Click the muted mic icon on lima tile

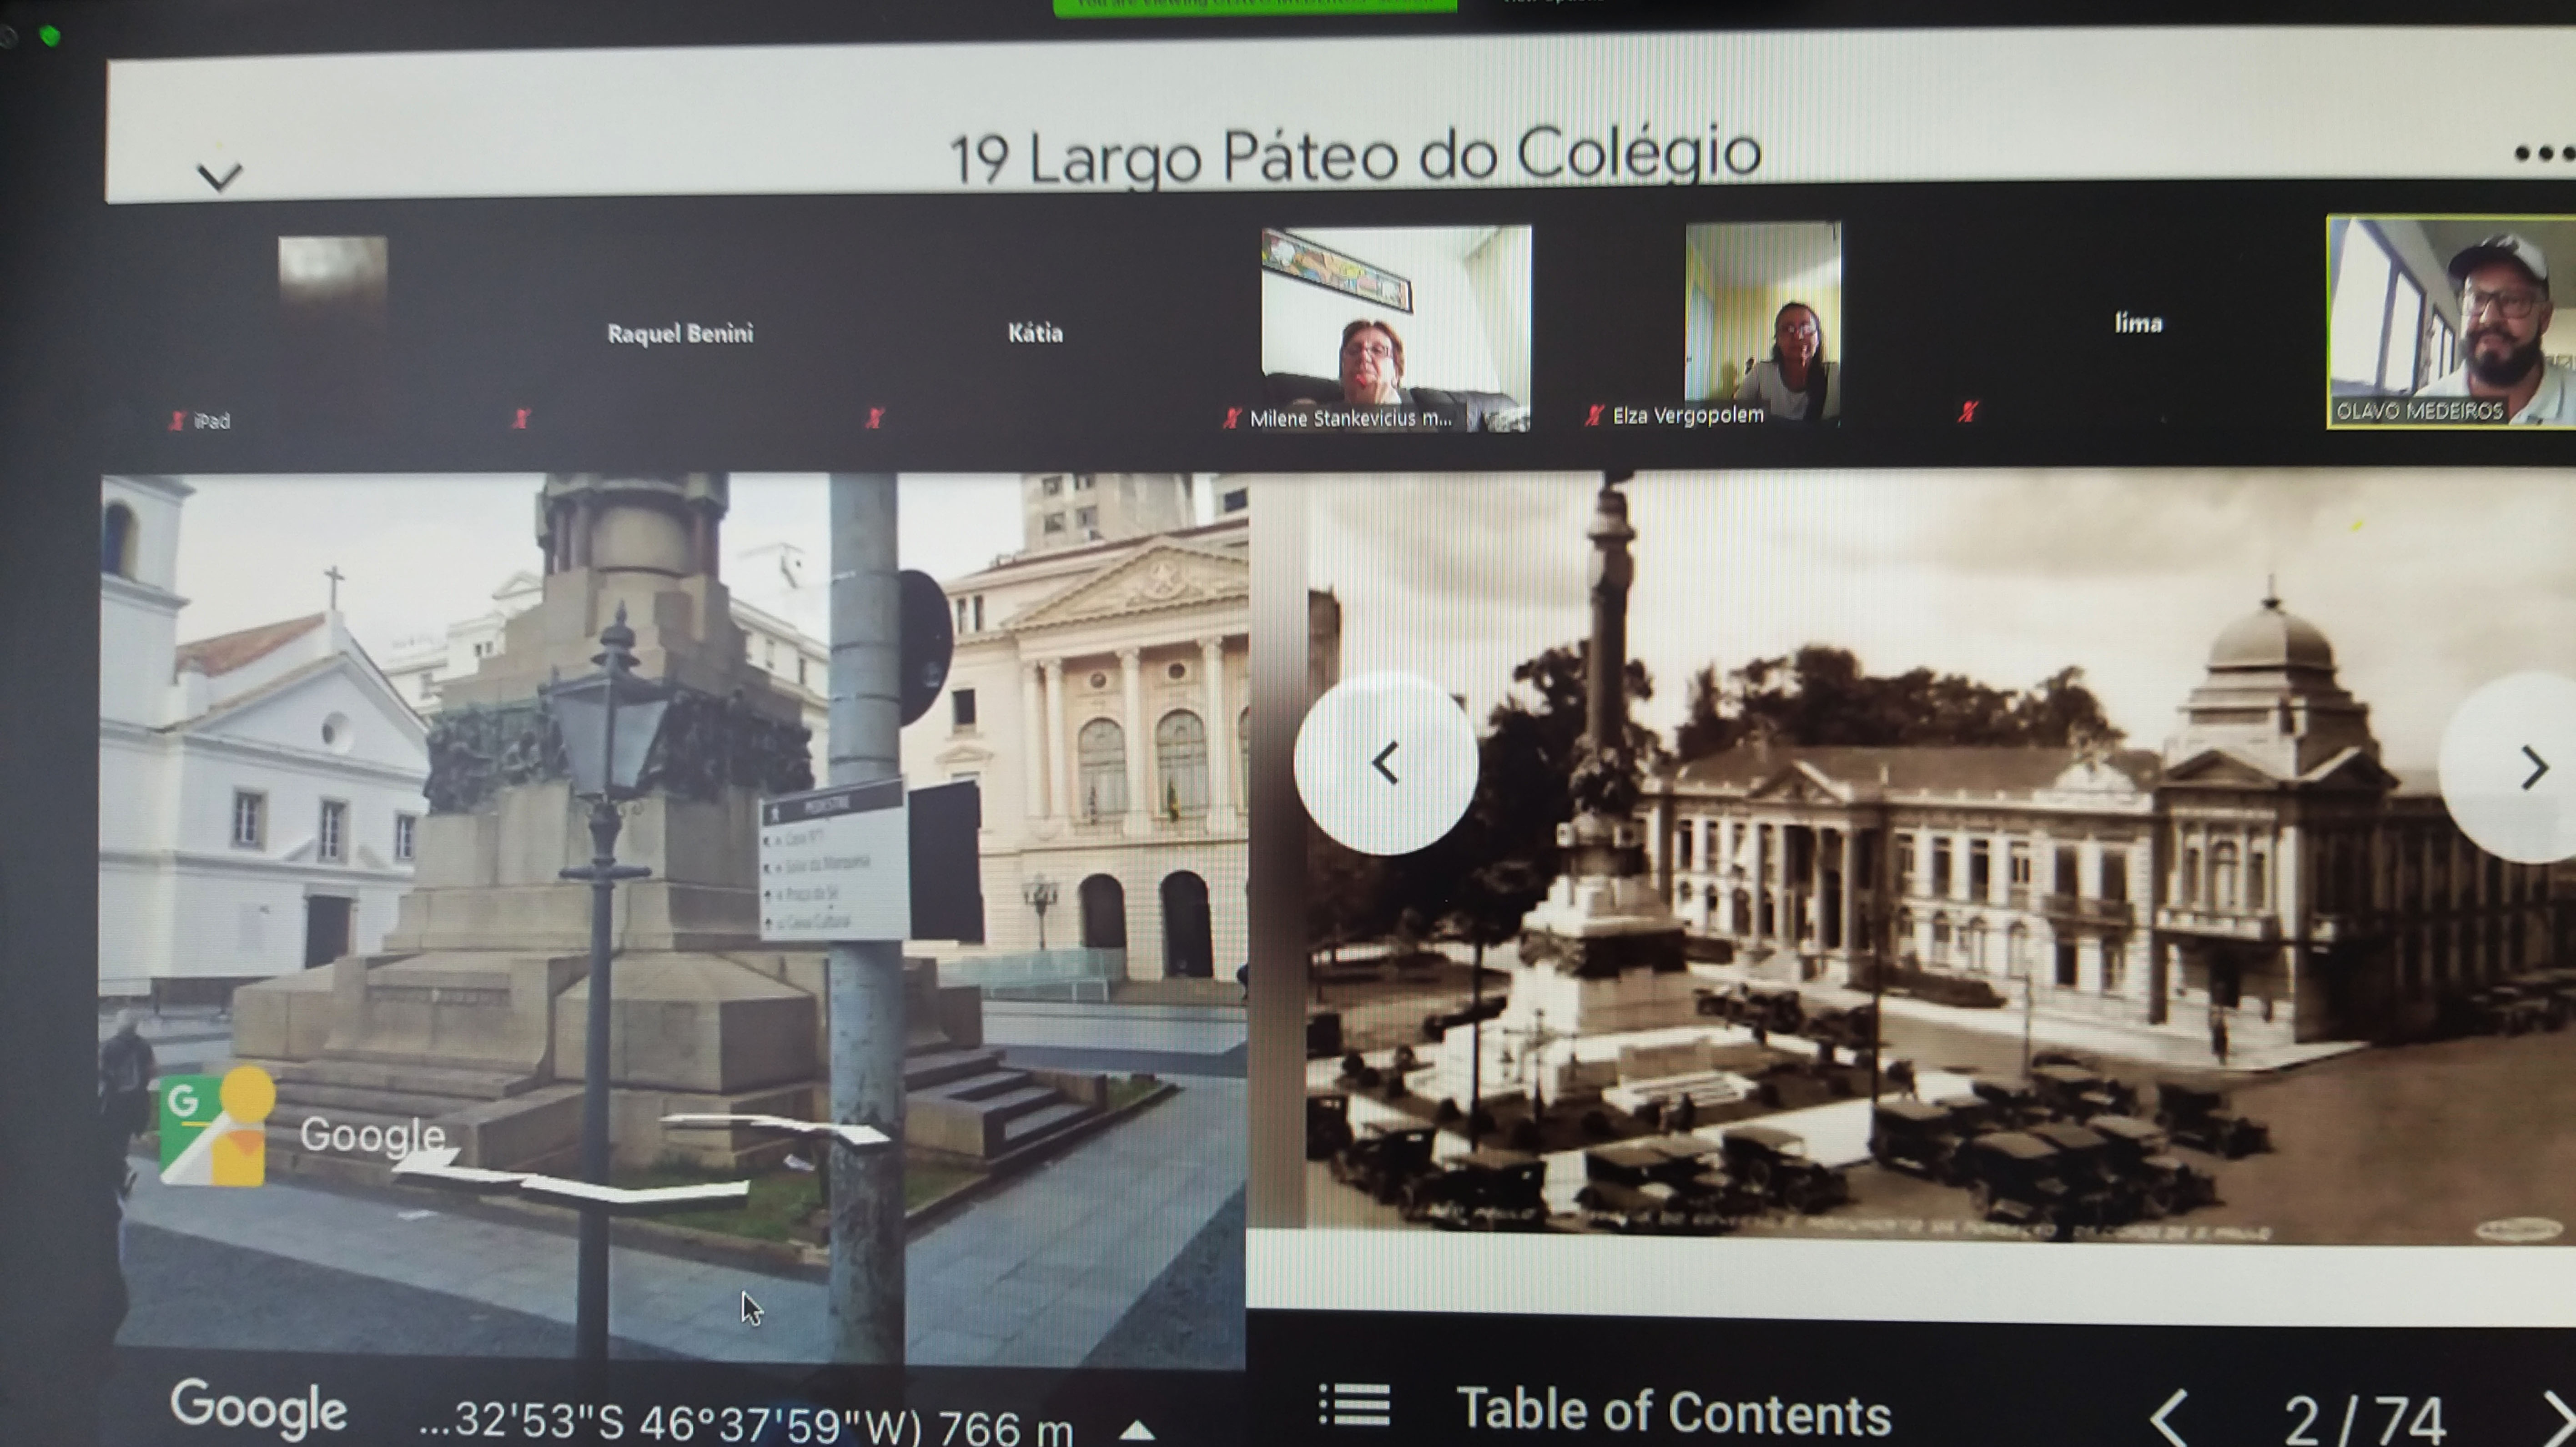click(1968, 411)
